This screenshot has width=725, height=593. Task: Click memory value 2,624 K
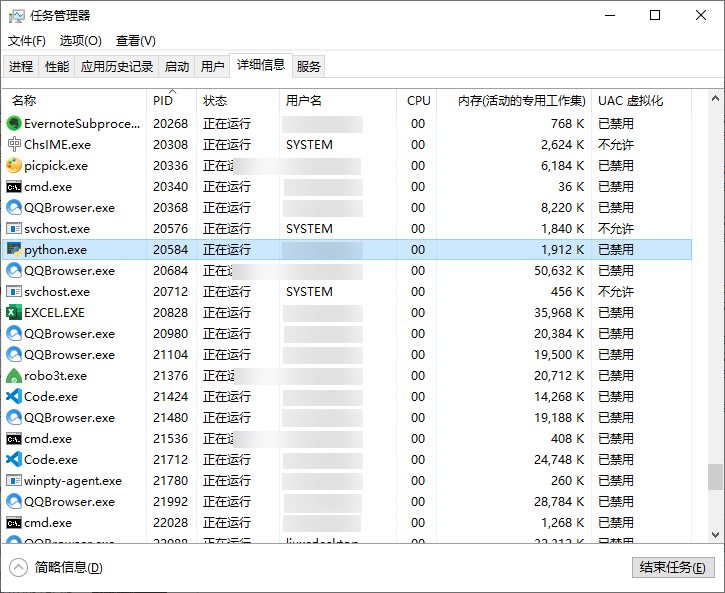[563, 145]
